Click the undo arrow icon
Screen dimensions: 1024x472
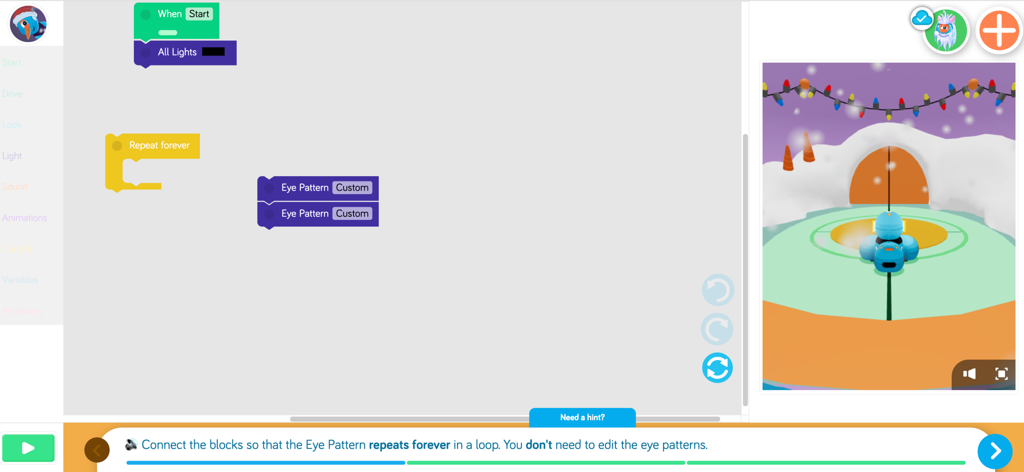tap(717, 290)
